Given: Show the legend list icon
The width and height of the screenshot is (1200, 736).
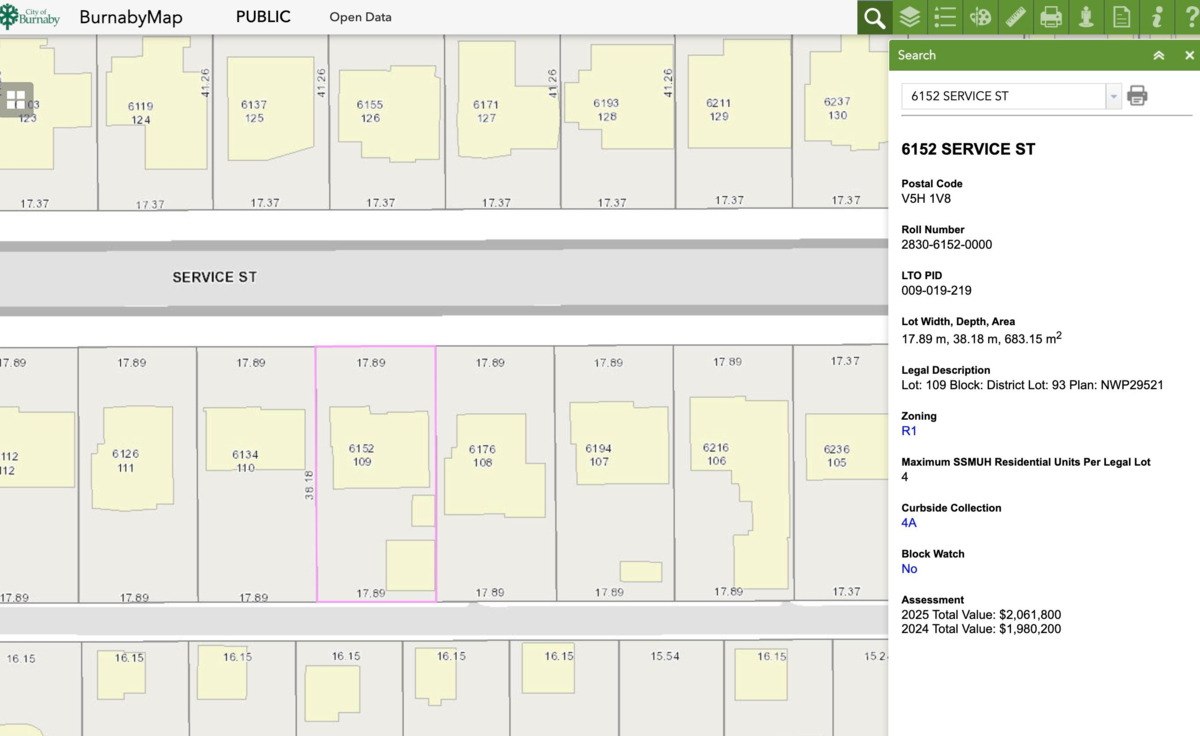Looking at the screenshot, I should tap(945, 17).
